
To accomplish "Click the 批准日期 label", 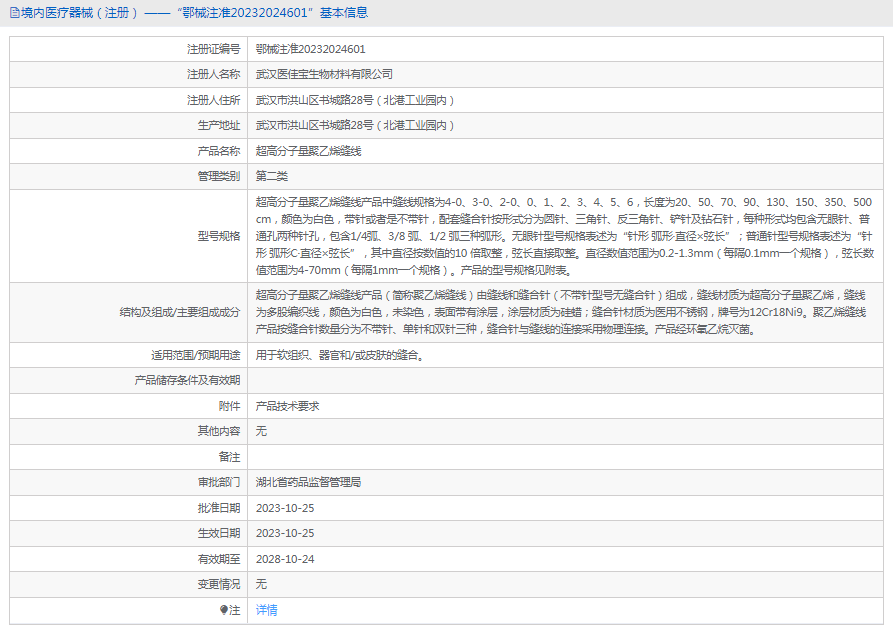I will 219,508.
